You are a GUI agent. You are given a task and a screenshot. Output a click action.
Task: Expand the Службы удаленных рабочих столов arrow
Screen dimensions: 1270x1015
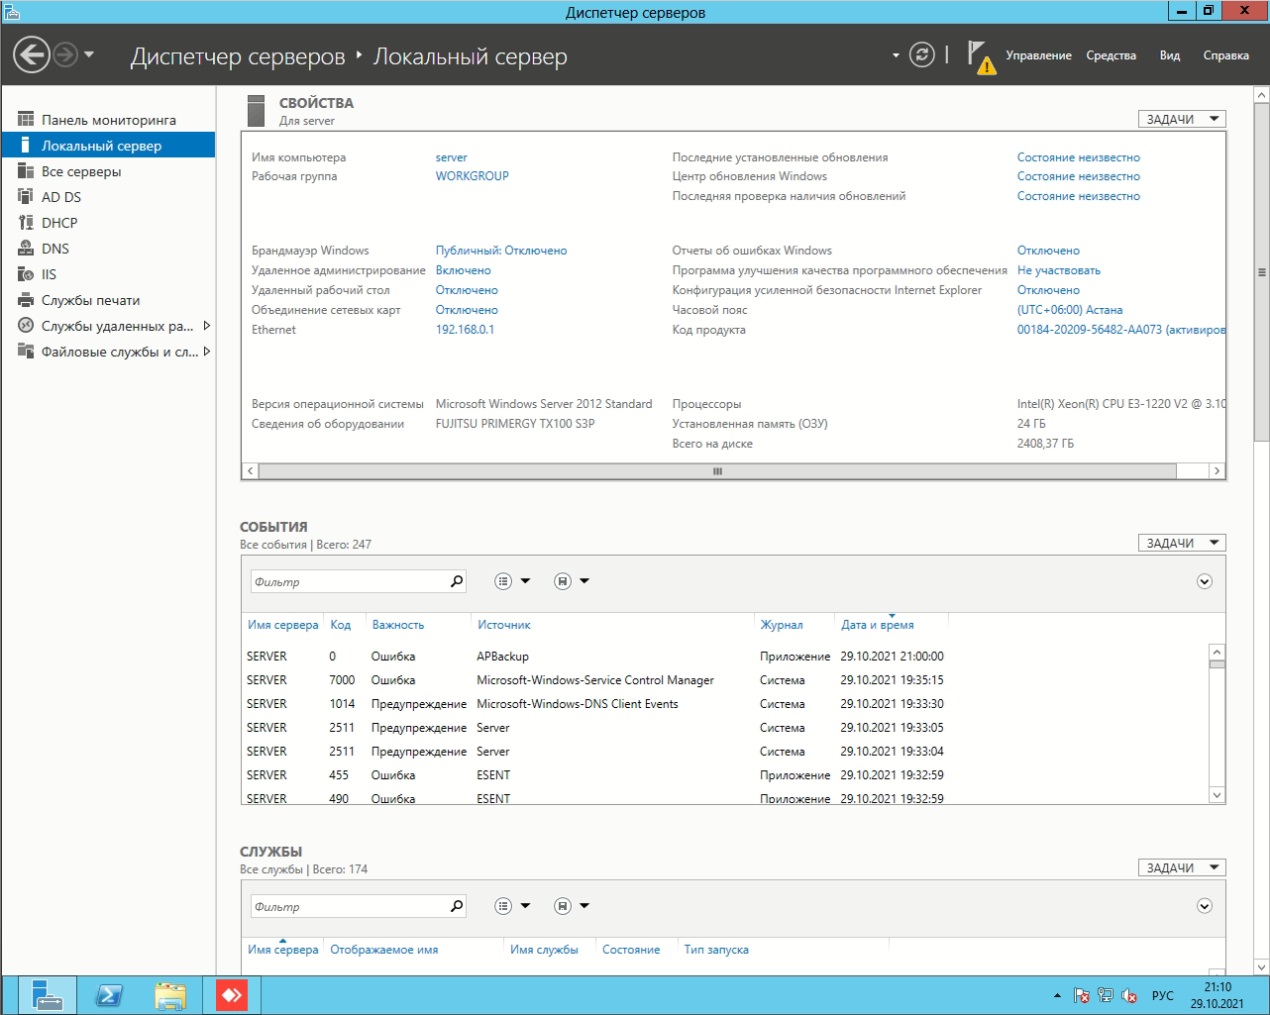[206, 325]
